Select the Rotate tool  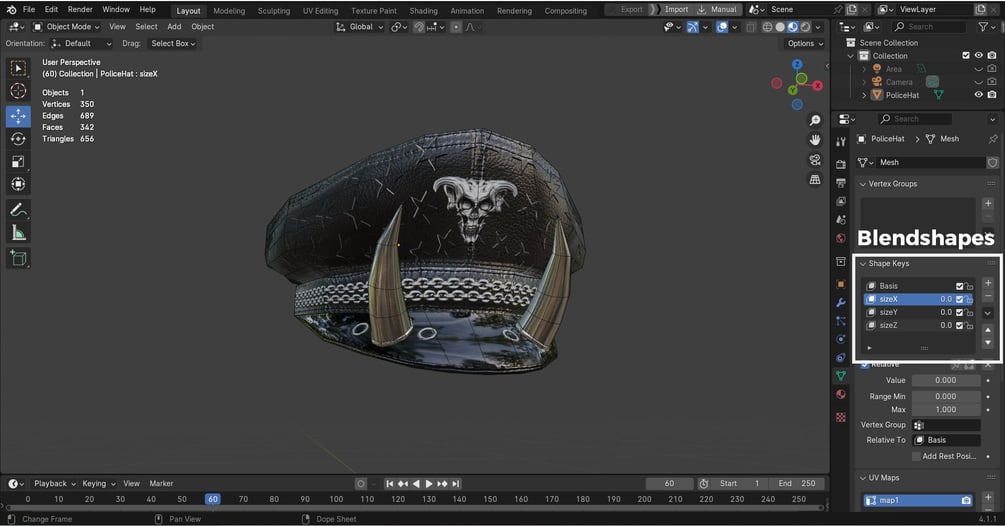click(x=18, y=138)
